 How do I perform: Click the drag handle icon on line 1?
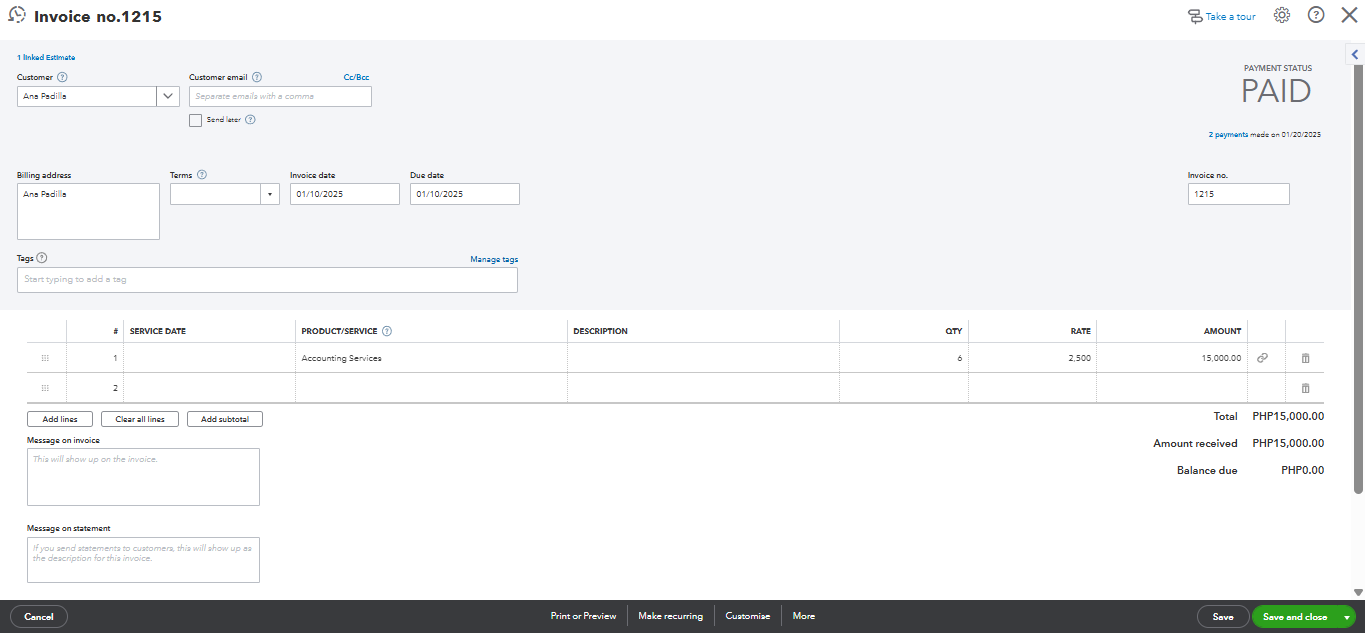click(45, 358)
